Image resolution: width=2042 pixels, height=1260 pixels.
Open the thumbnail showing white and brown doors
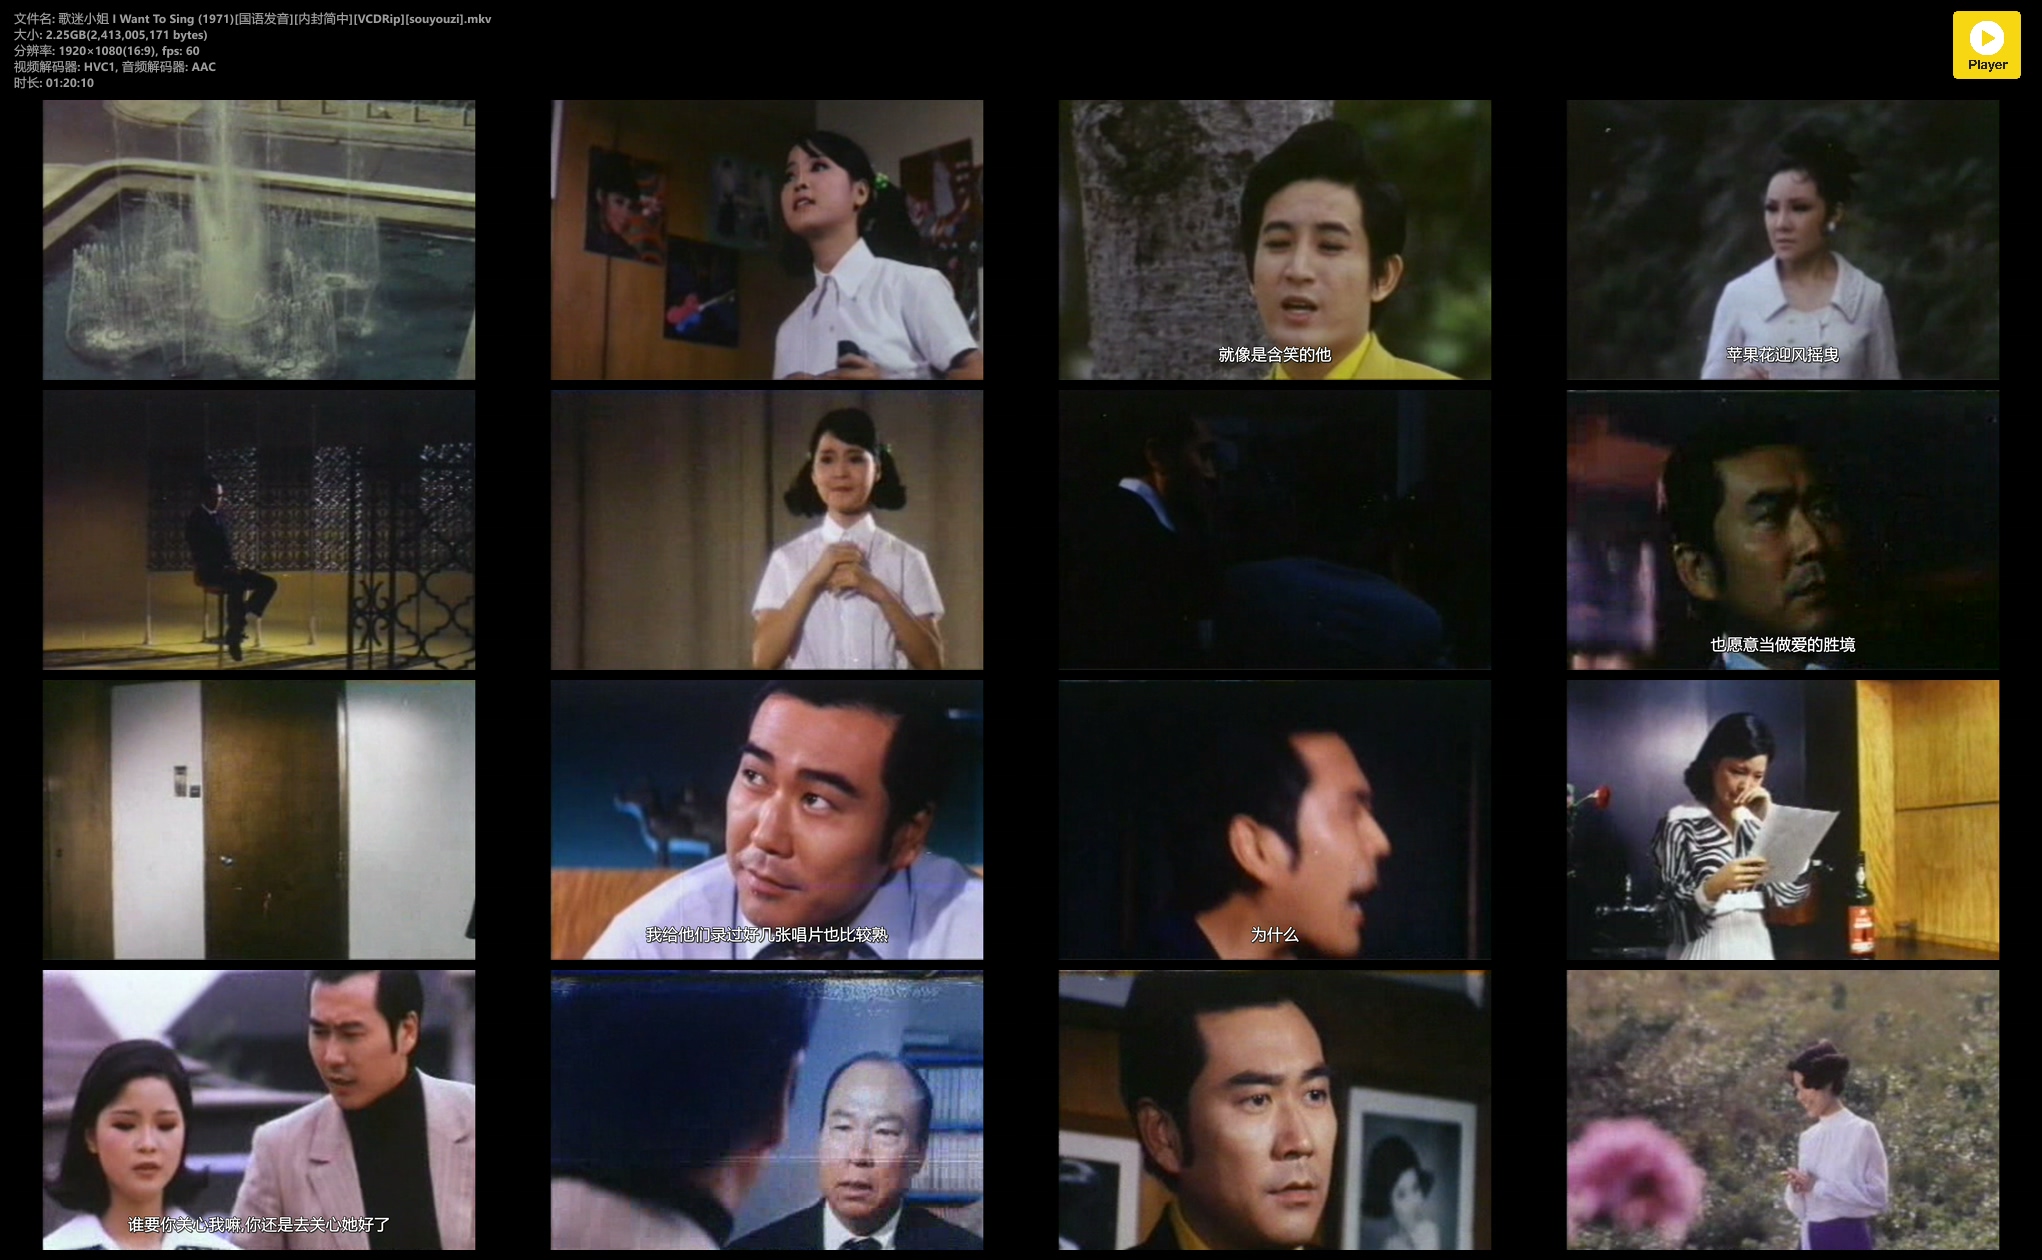[259, 819]
